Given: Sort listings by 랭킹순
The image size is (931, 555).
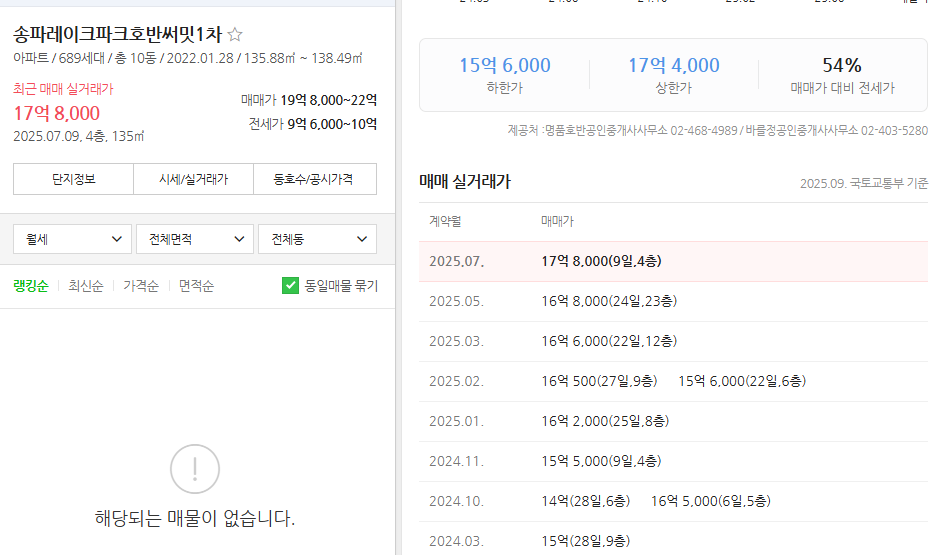Looking at the screenshot, I should tap(31, 286).
